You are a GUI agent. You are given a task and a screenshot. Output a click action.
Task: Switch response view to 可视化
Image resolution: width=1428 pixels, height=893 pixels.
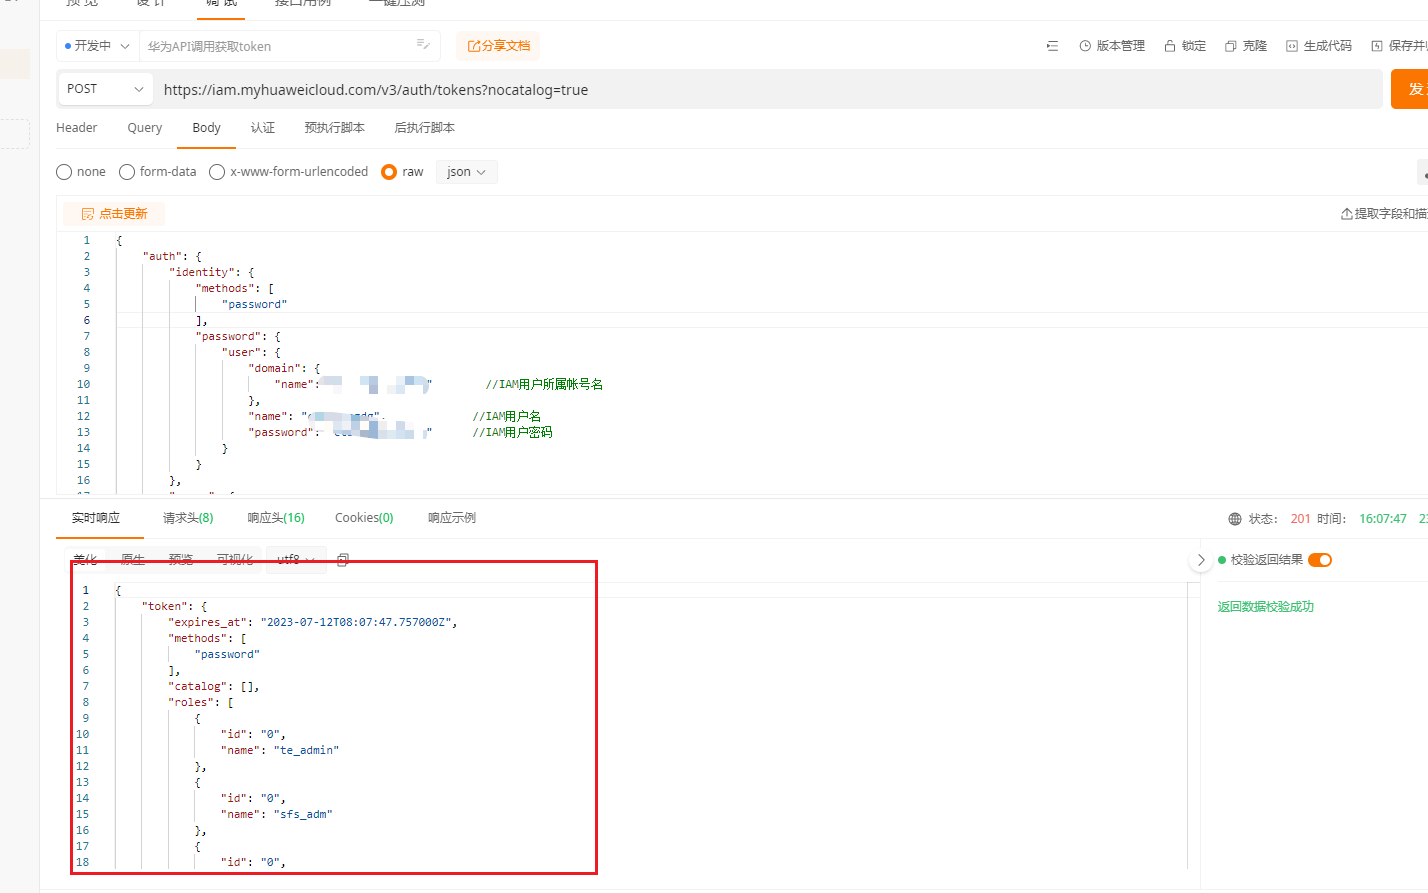[x=235, y=560]
